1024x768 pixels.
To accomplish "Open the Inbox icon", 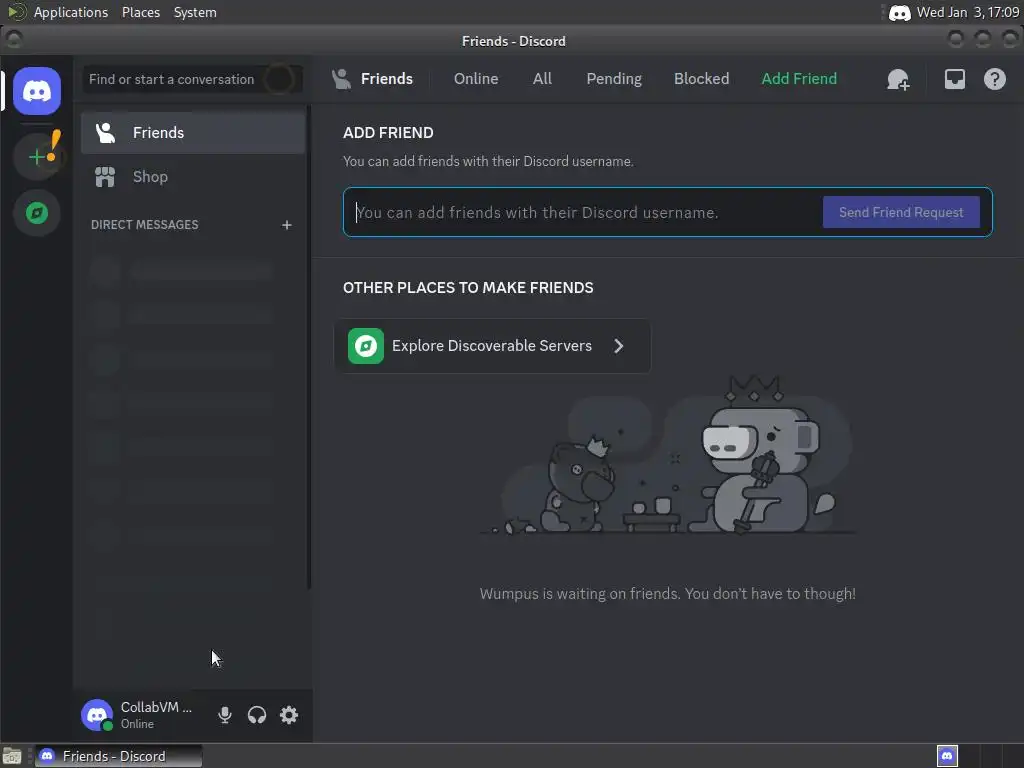I will point(954,79).
